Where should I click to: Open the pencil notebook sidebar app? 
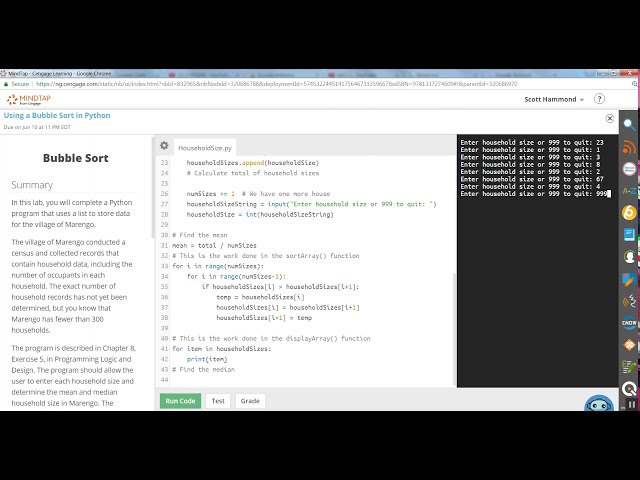(x=629, y=279)
